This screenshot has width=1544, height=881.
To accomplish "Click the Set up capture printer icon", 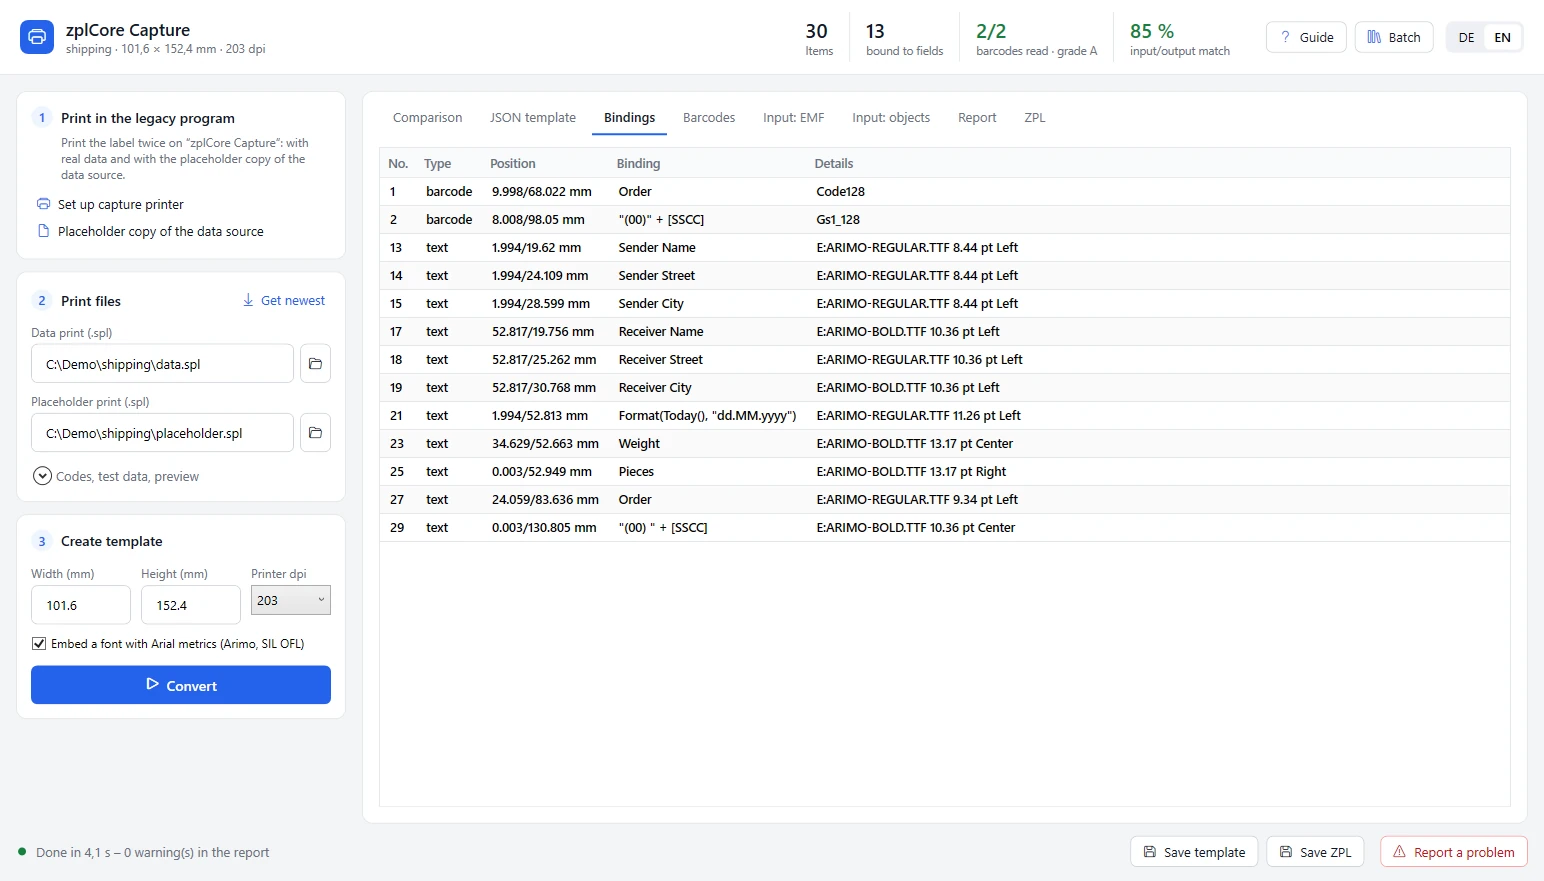I will click(x=43, y=204).
